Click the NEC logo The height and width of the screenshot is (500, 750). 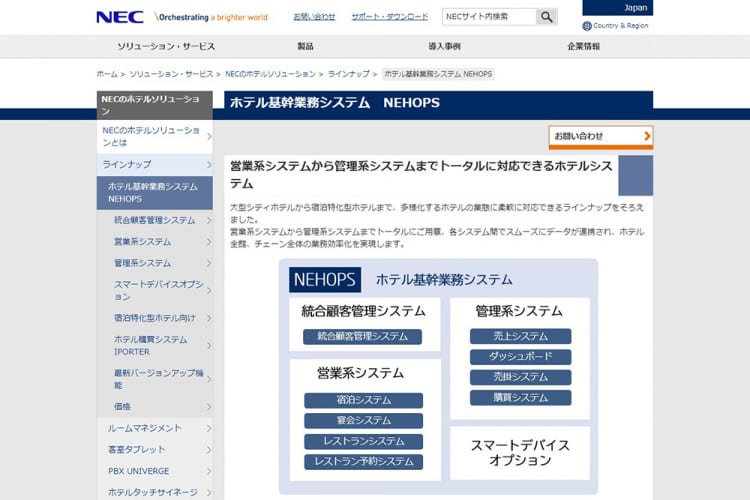(120, 17)
